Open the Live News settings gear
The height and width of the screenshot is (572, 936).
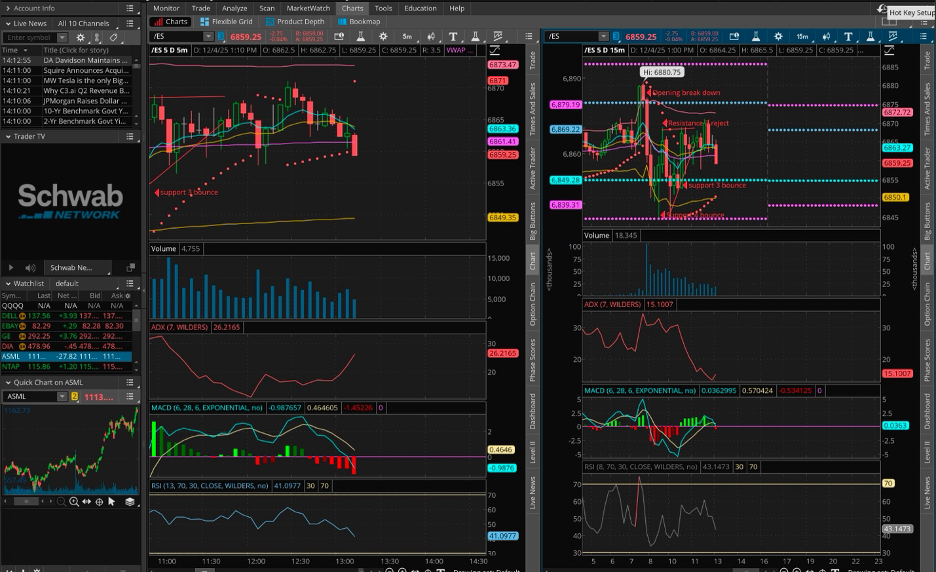point(81,37)
